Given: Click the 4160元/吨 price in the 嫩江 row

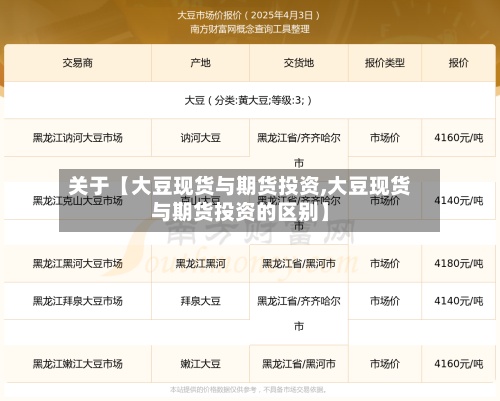Looking at the screenshot, I should point(458,364).
